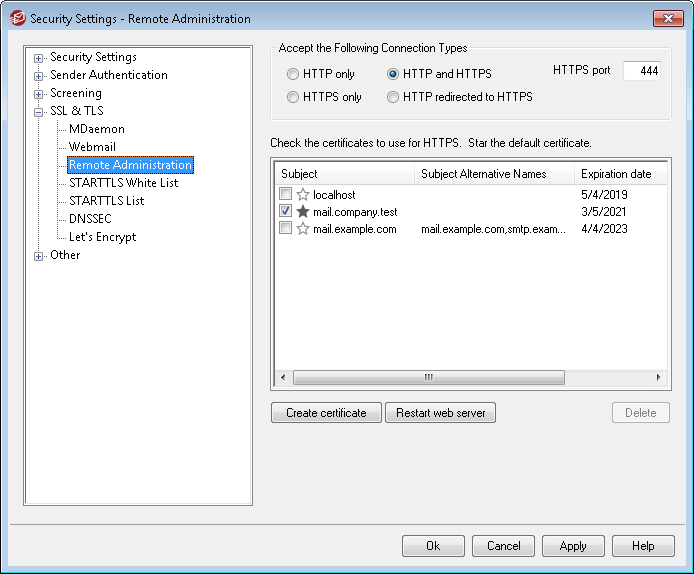Uncheck the mail.company.test certificate checkbox
694x574 pixels.
pyautogui.click(x=286, y=212)
